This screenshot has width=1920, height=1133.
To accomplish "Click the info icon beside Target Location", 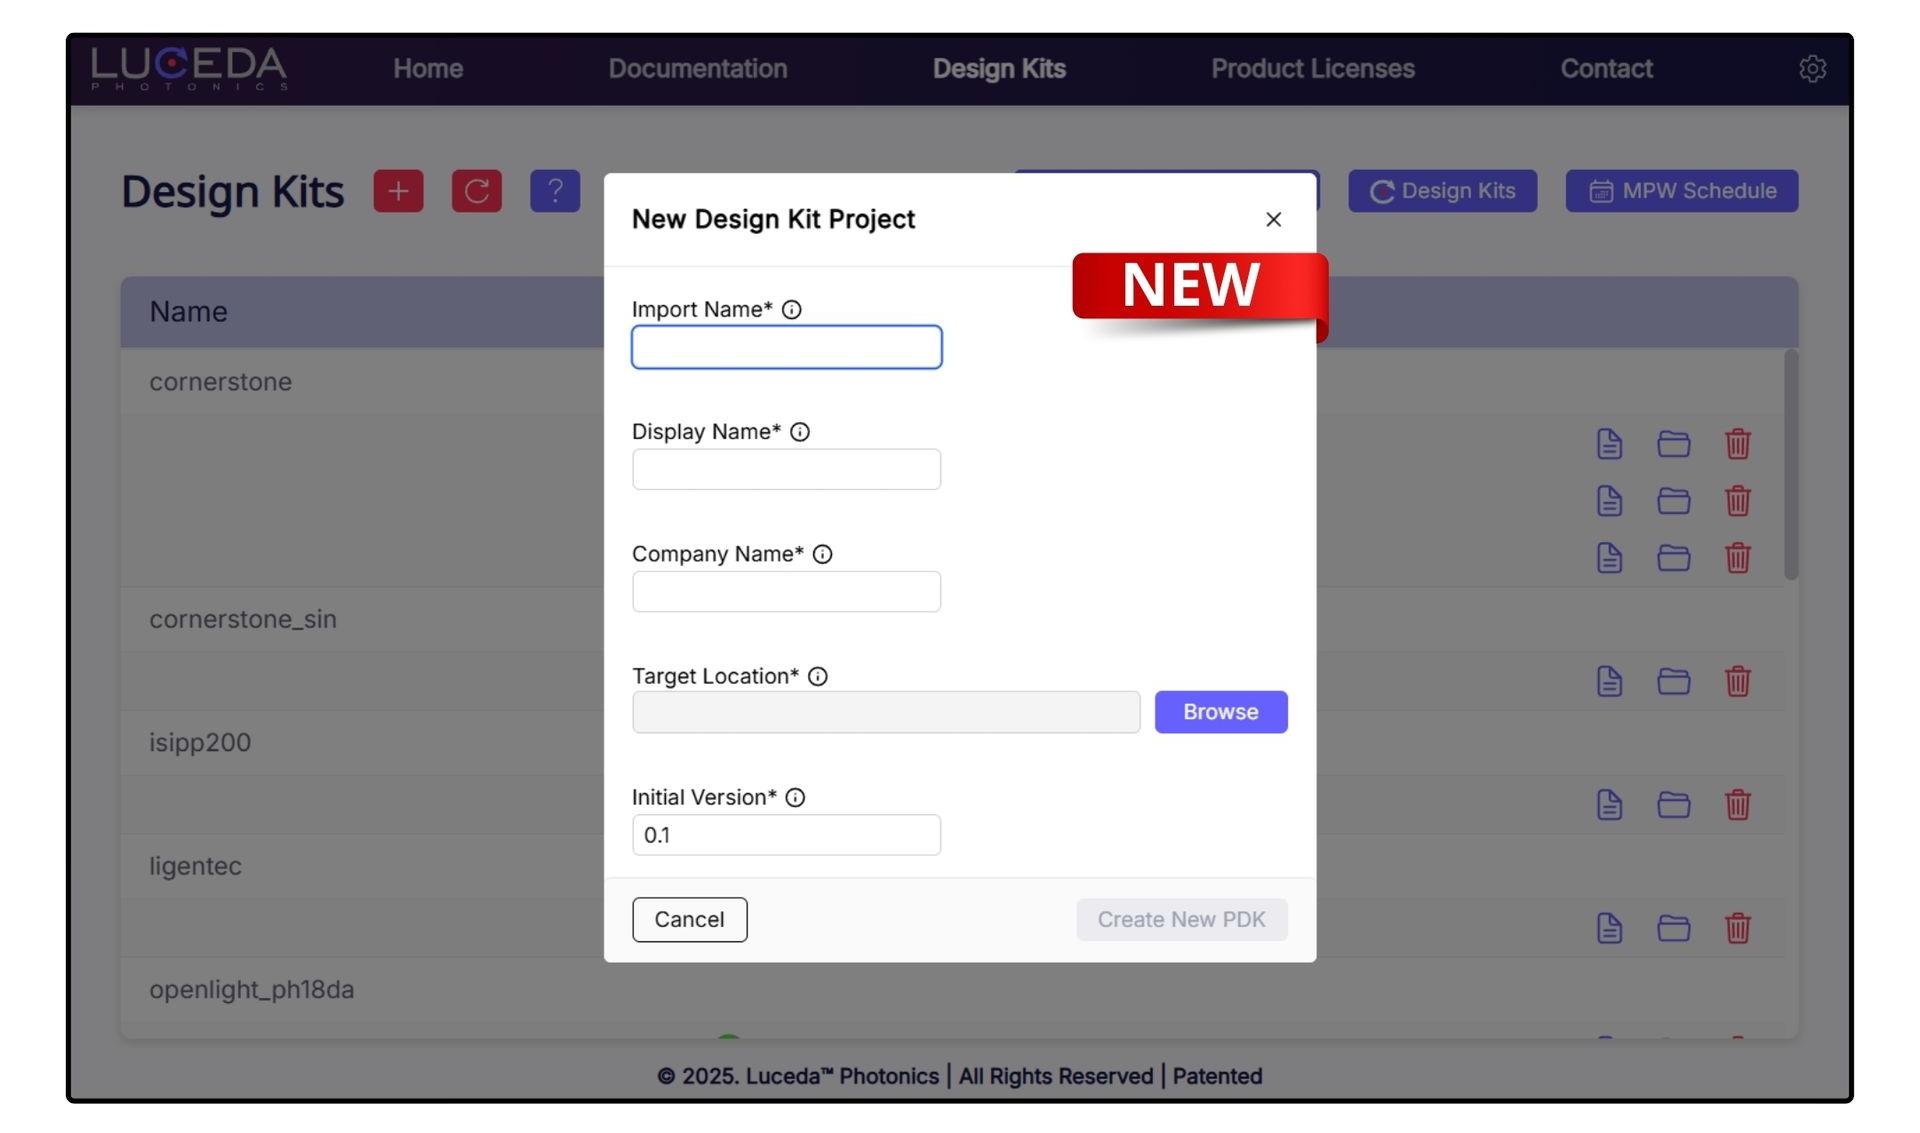I will (818, 677).
